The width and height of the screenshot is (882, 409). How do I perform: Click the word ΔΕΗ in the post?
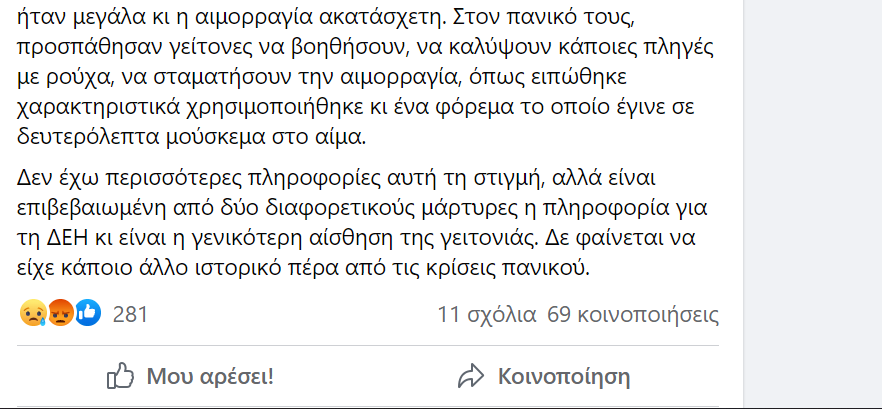pos(59,238)
